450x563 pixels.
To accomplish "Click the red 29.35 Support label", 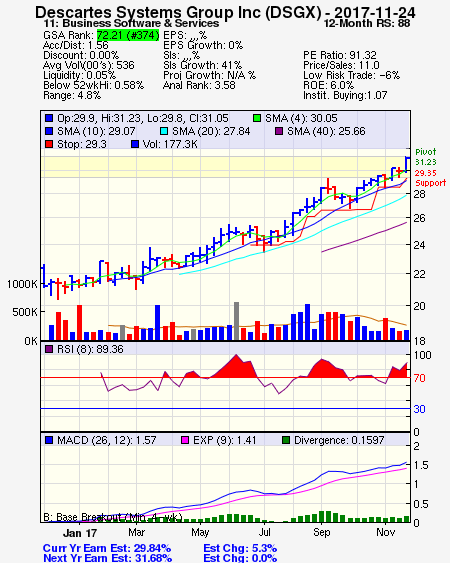I will tap(430, 178).
